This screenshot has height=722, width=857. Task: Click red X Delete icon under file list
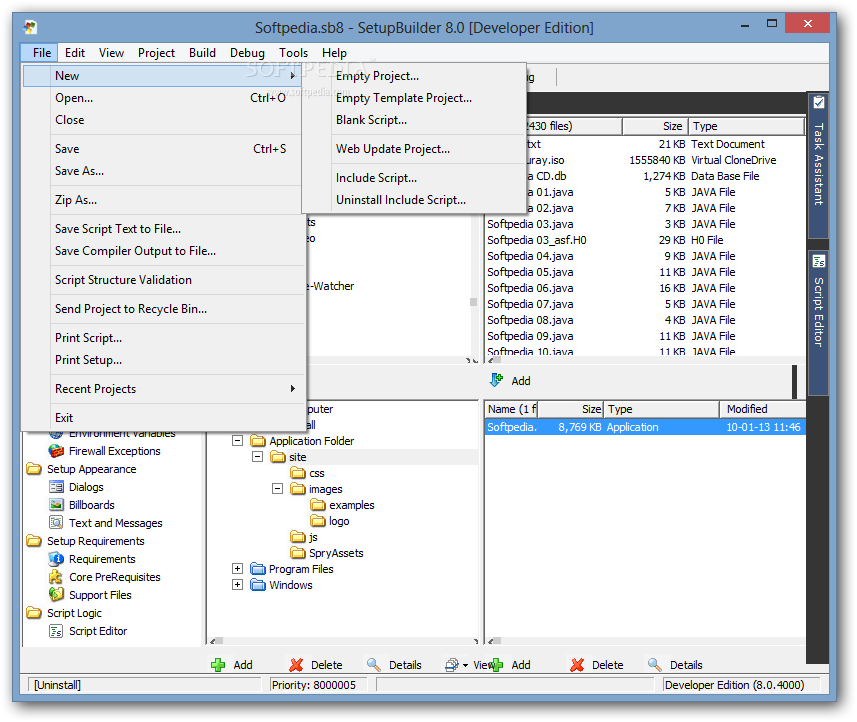tap(577, 665)
